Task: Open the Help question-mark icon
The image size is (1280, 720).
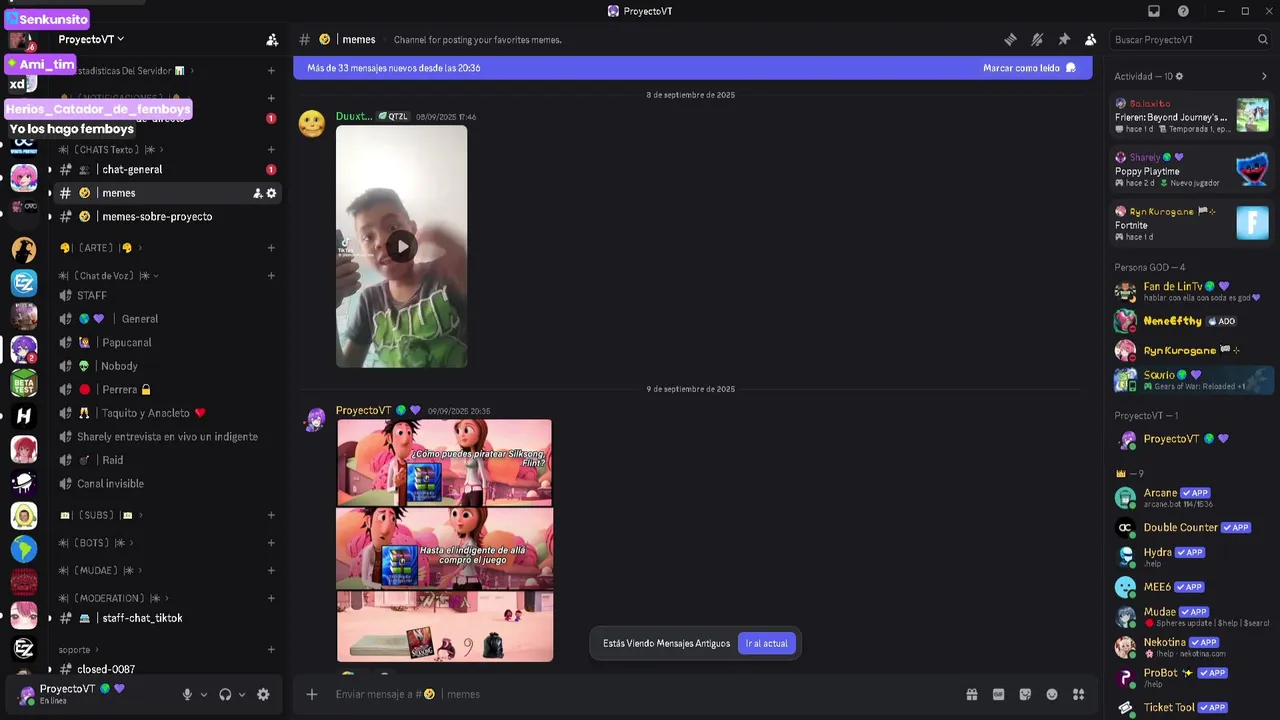Action: [x=1183, y=11]
